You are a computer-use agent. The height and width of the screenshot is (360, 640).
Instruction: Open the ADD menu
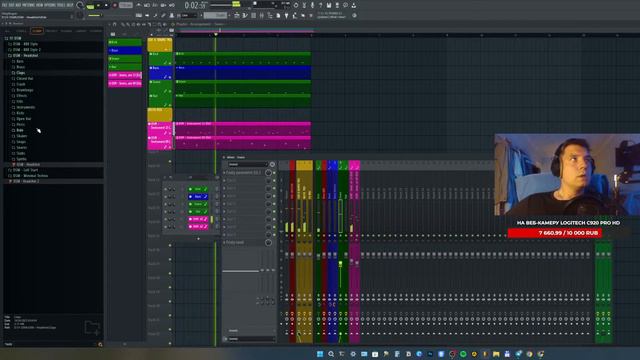tap(18, 5)
